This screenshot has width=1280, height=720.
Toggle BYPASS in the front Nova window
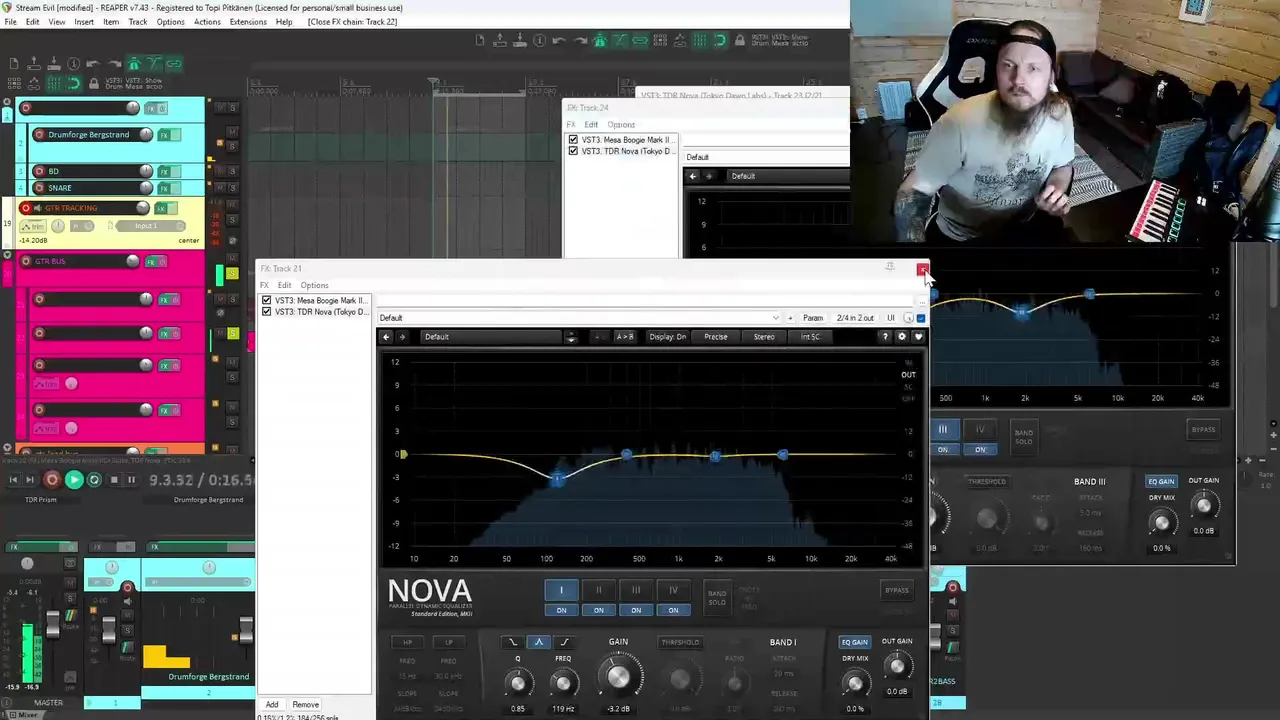(897, 590)
